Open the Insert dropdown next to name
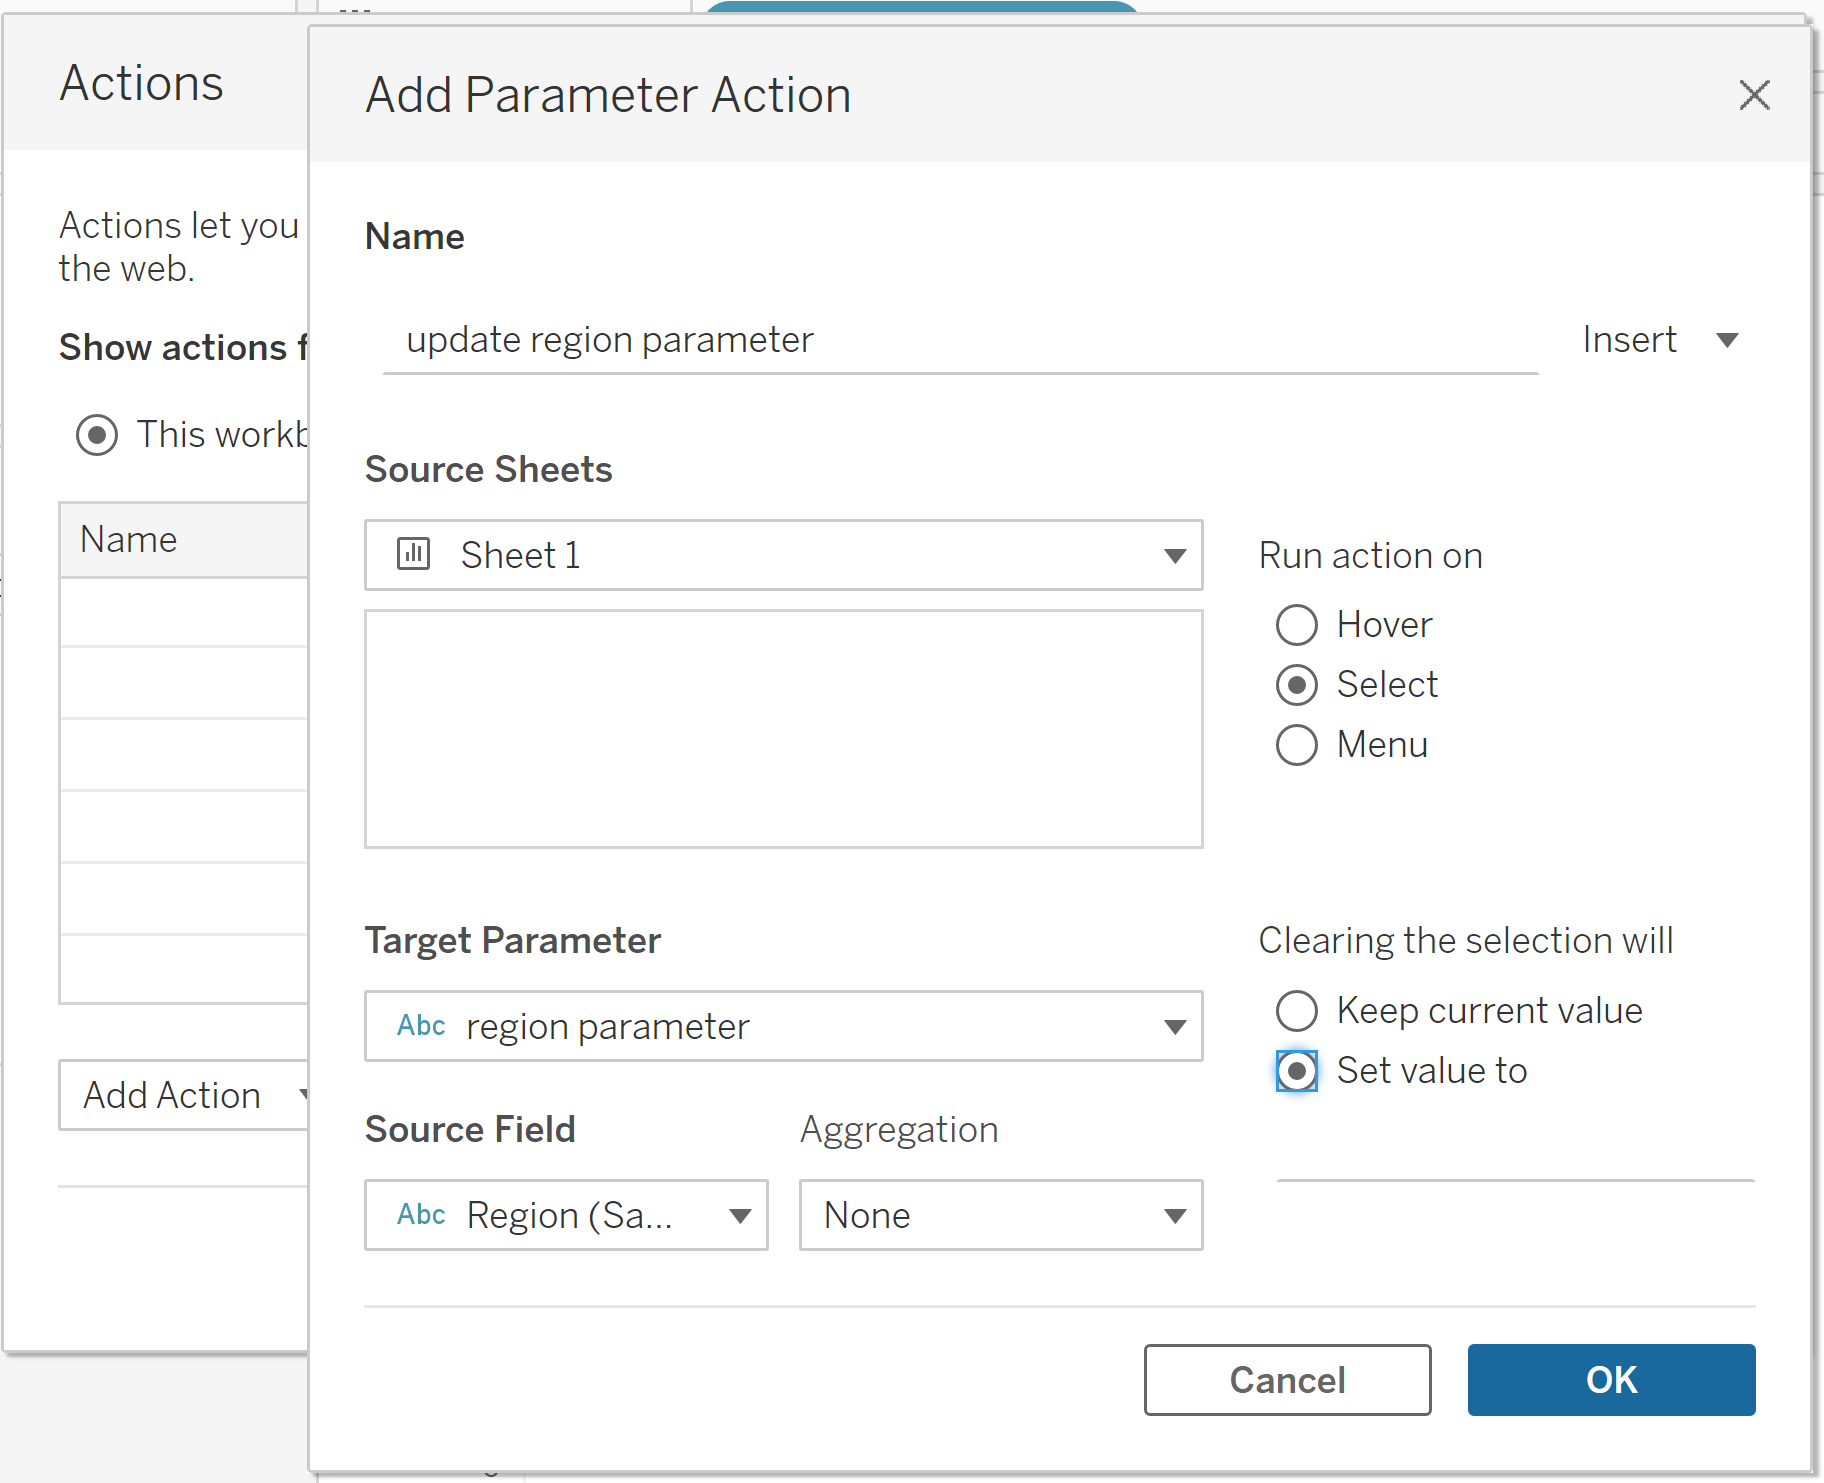Image resolution: width=1824 pixels, height=1483 pixels. (1660, 340)
